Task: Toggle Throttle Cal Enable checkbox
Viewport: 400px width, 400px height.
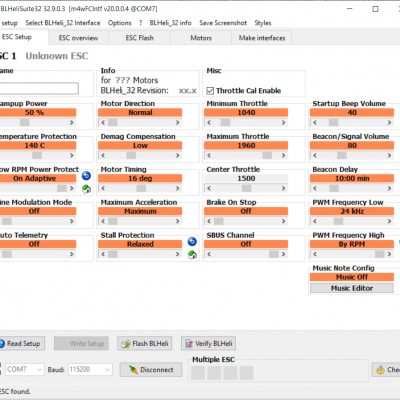Action: [x=210, y=91]
